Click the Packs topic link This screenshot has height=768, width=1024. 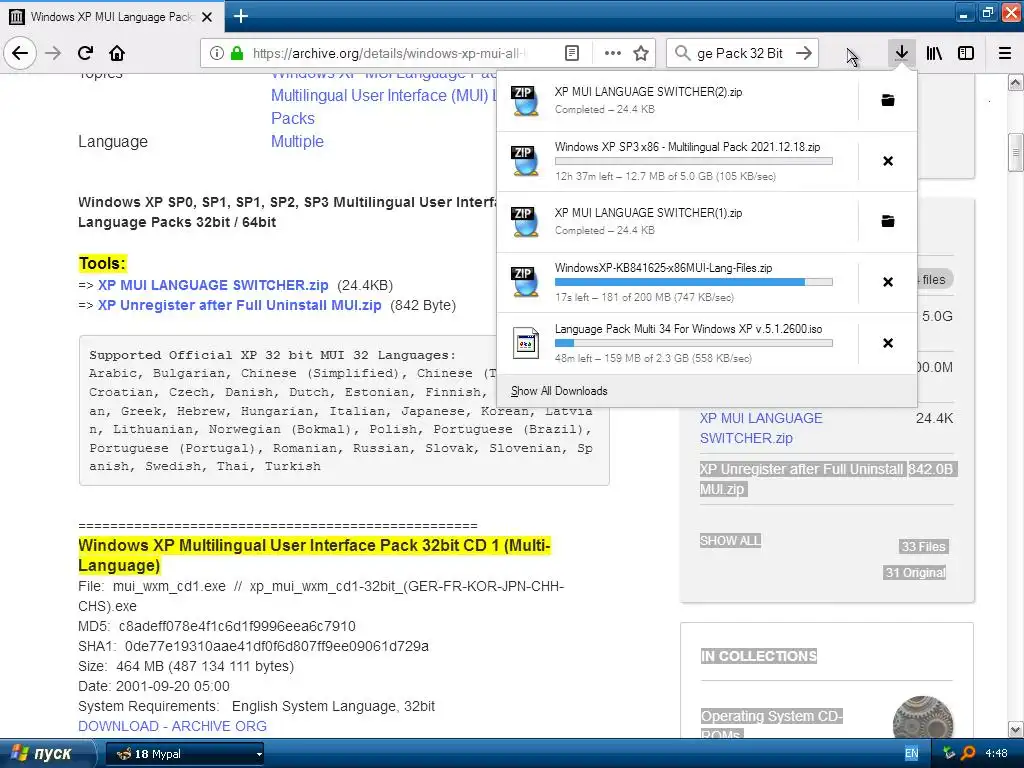293,118
